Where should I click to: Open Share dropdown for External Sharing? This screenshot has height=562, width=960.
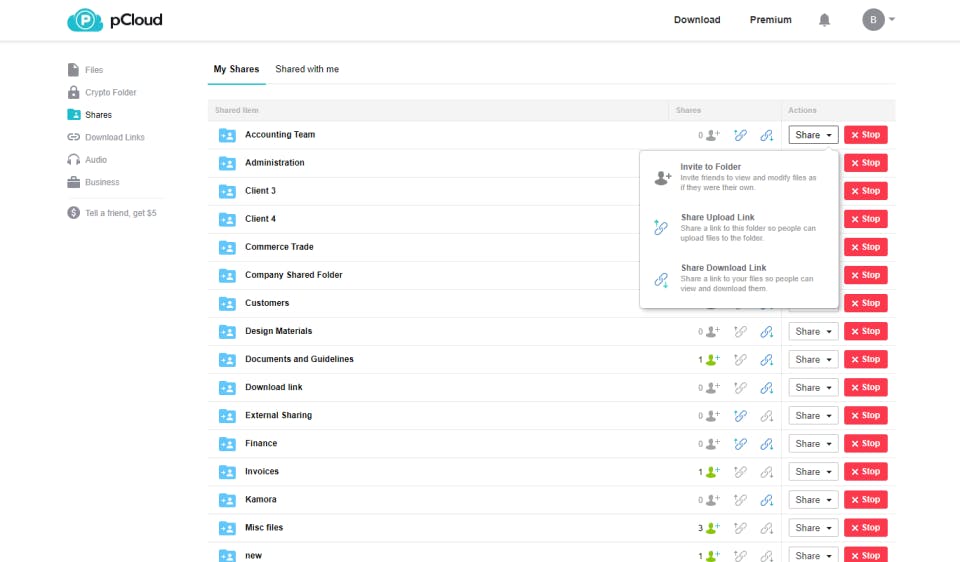(x=813, y=416)
